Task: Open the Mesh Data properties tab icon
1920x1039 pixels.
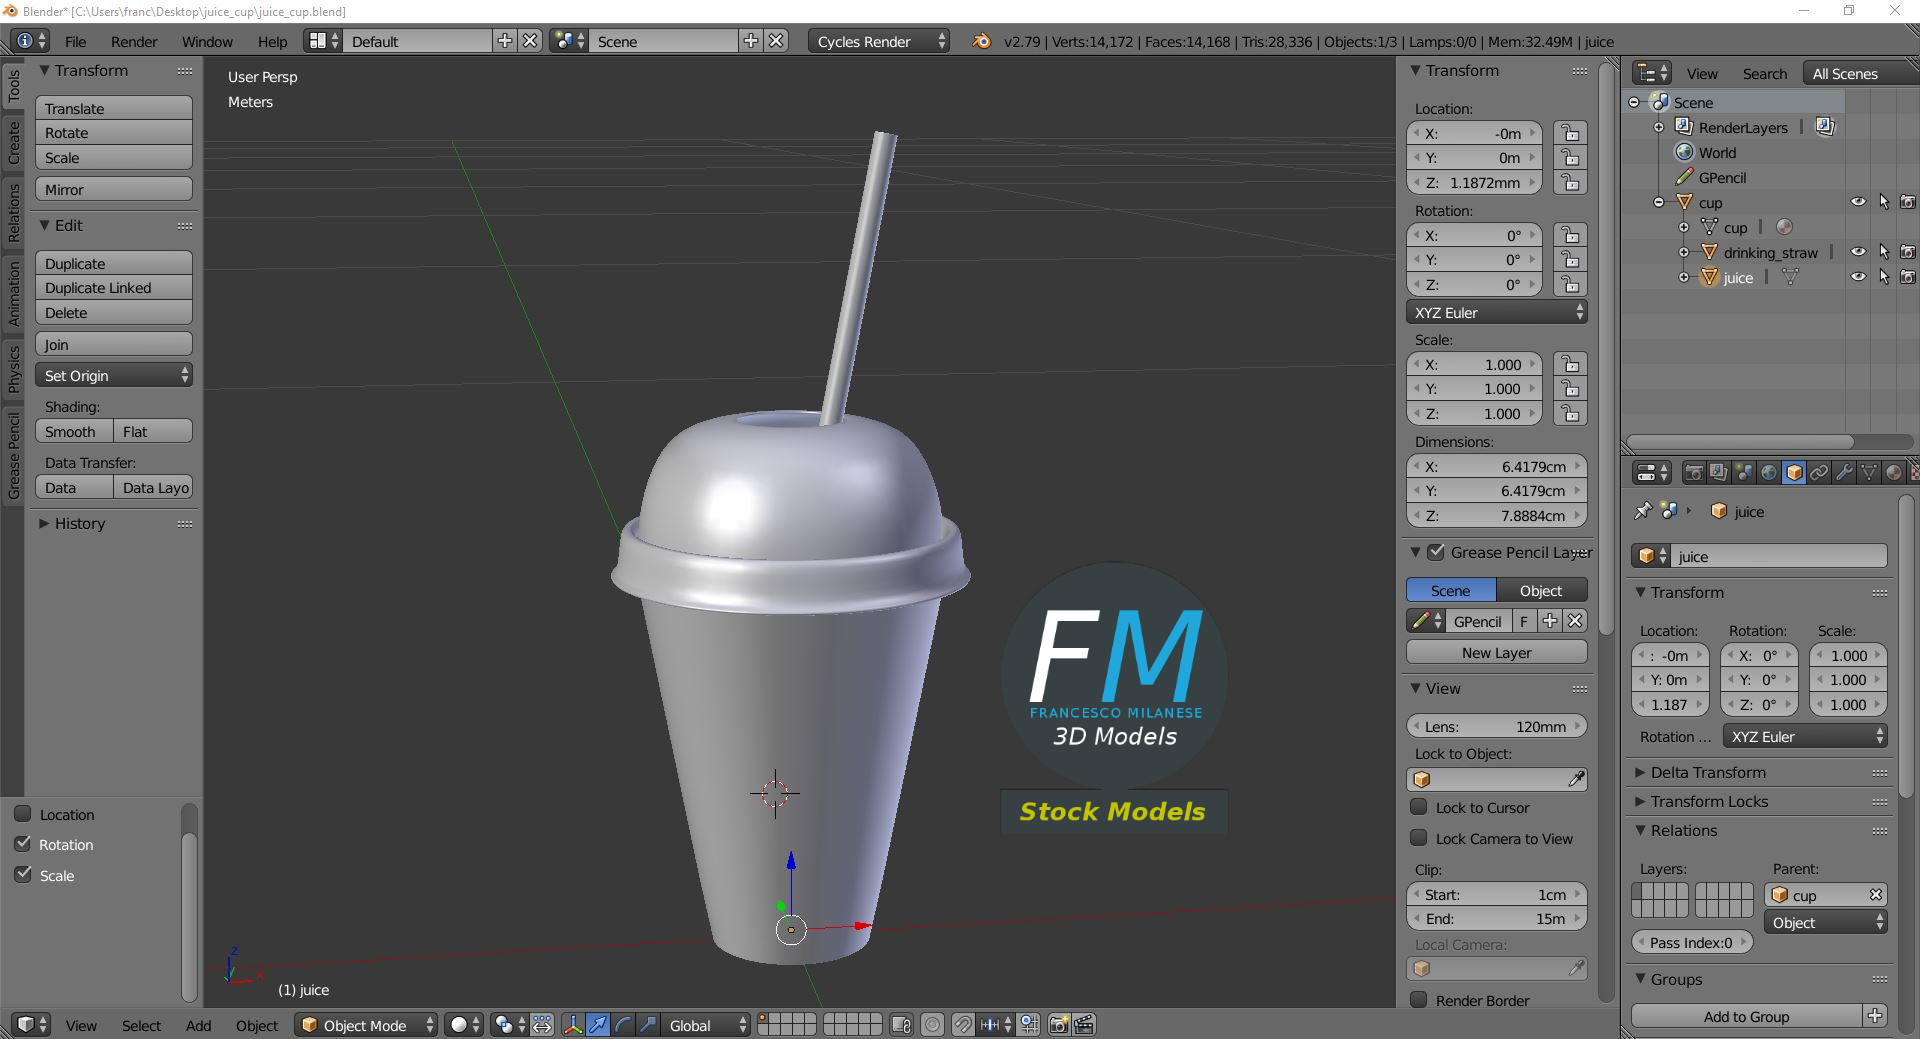Action: (1869, 473)
